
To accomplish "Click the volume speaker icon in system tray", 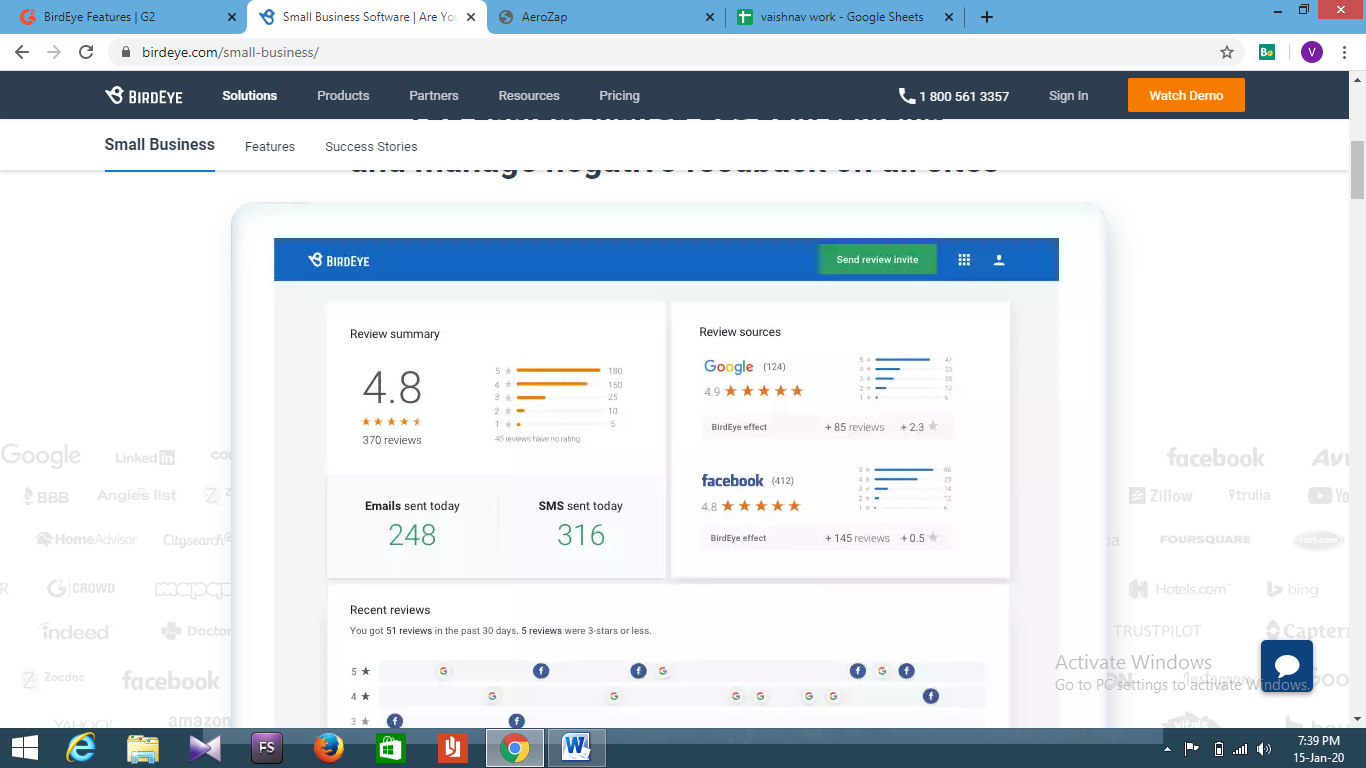I will (1264, 749).
